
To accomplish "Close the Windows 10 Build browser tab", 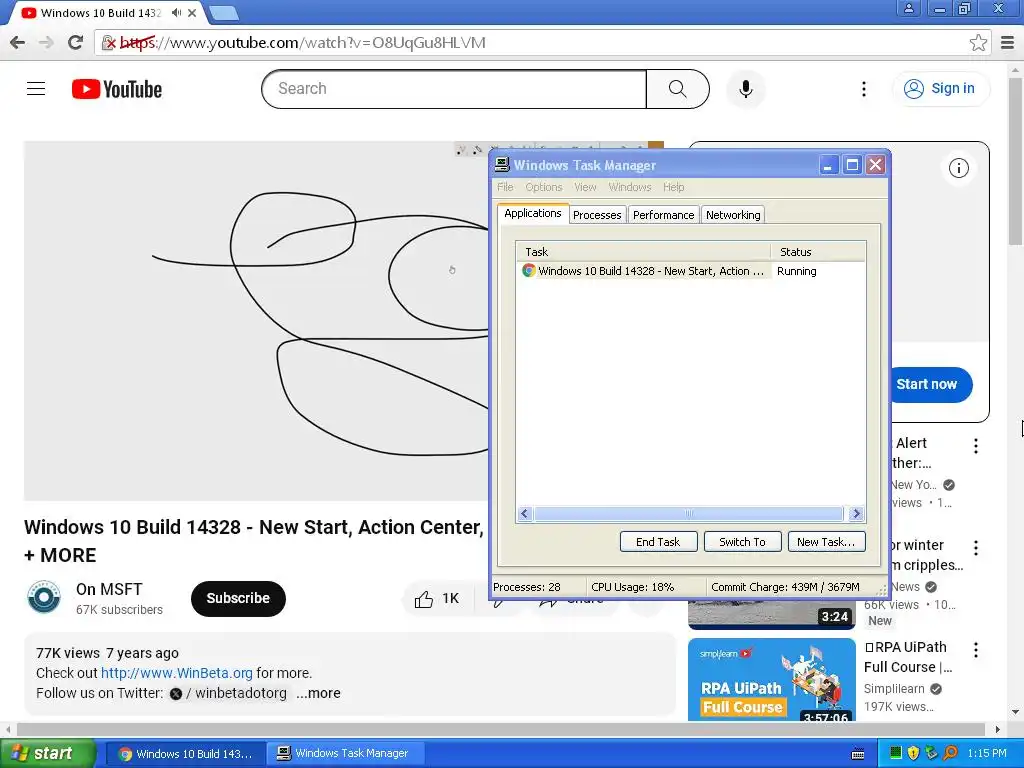I will [192, 12].
